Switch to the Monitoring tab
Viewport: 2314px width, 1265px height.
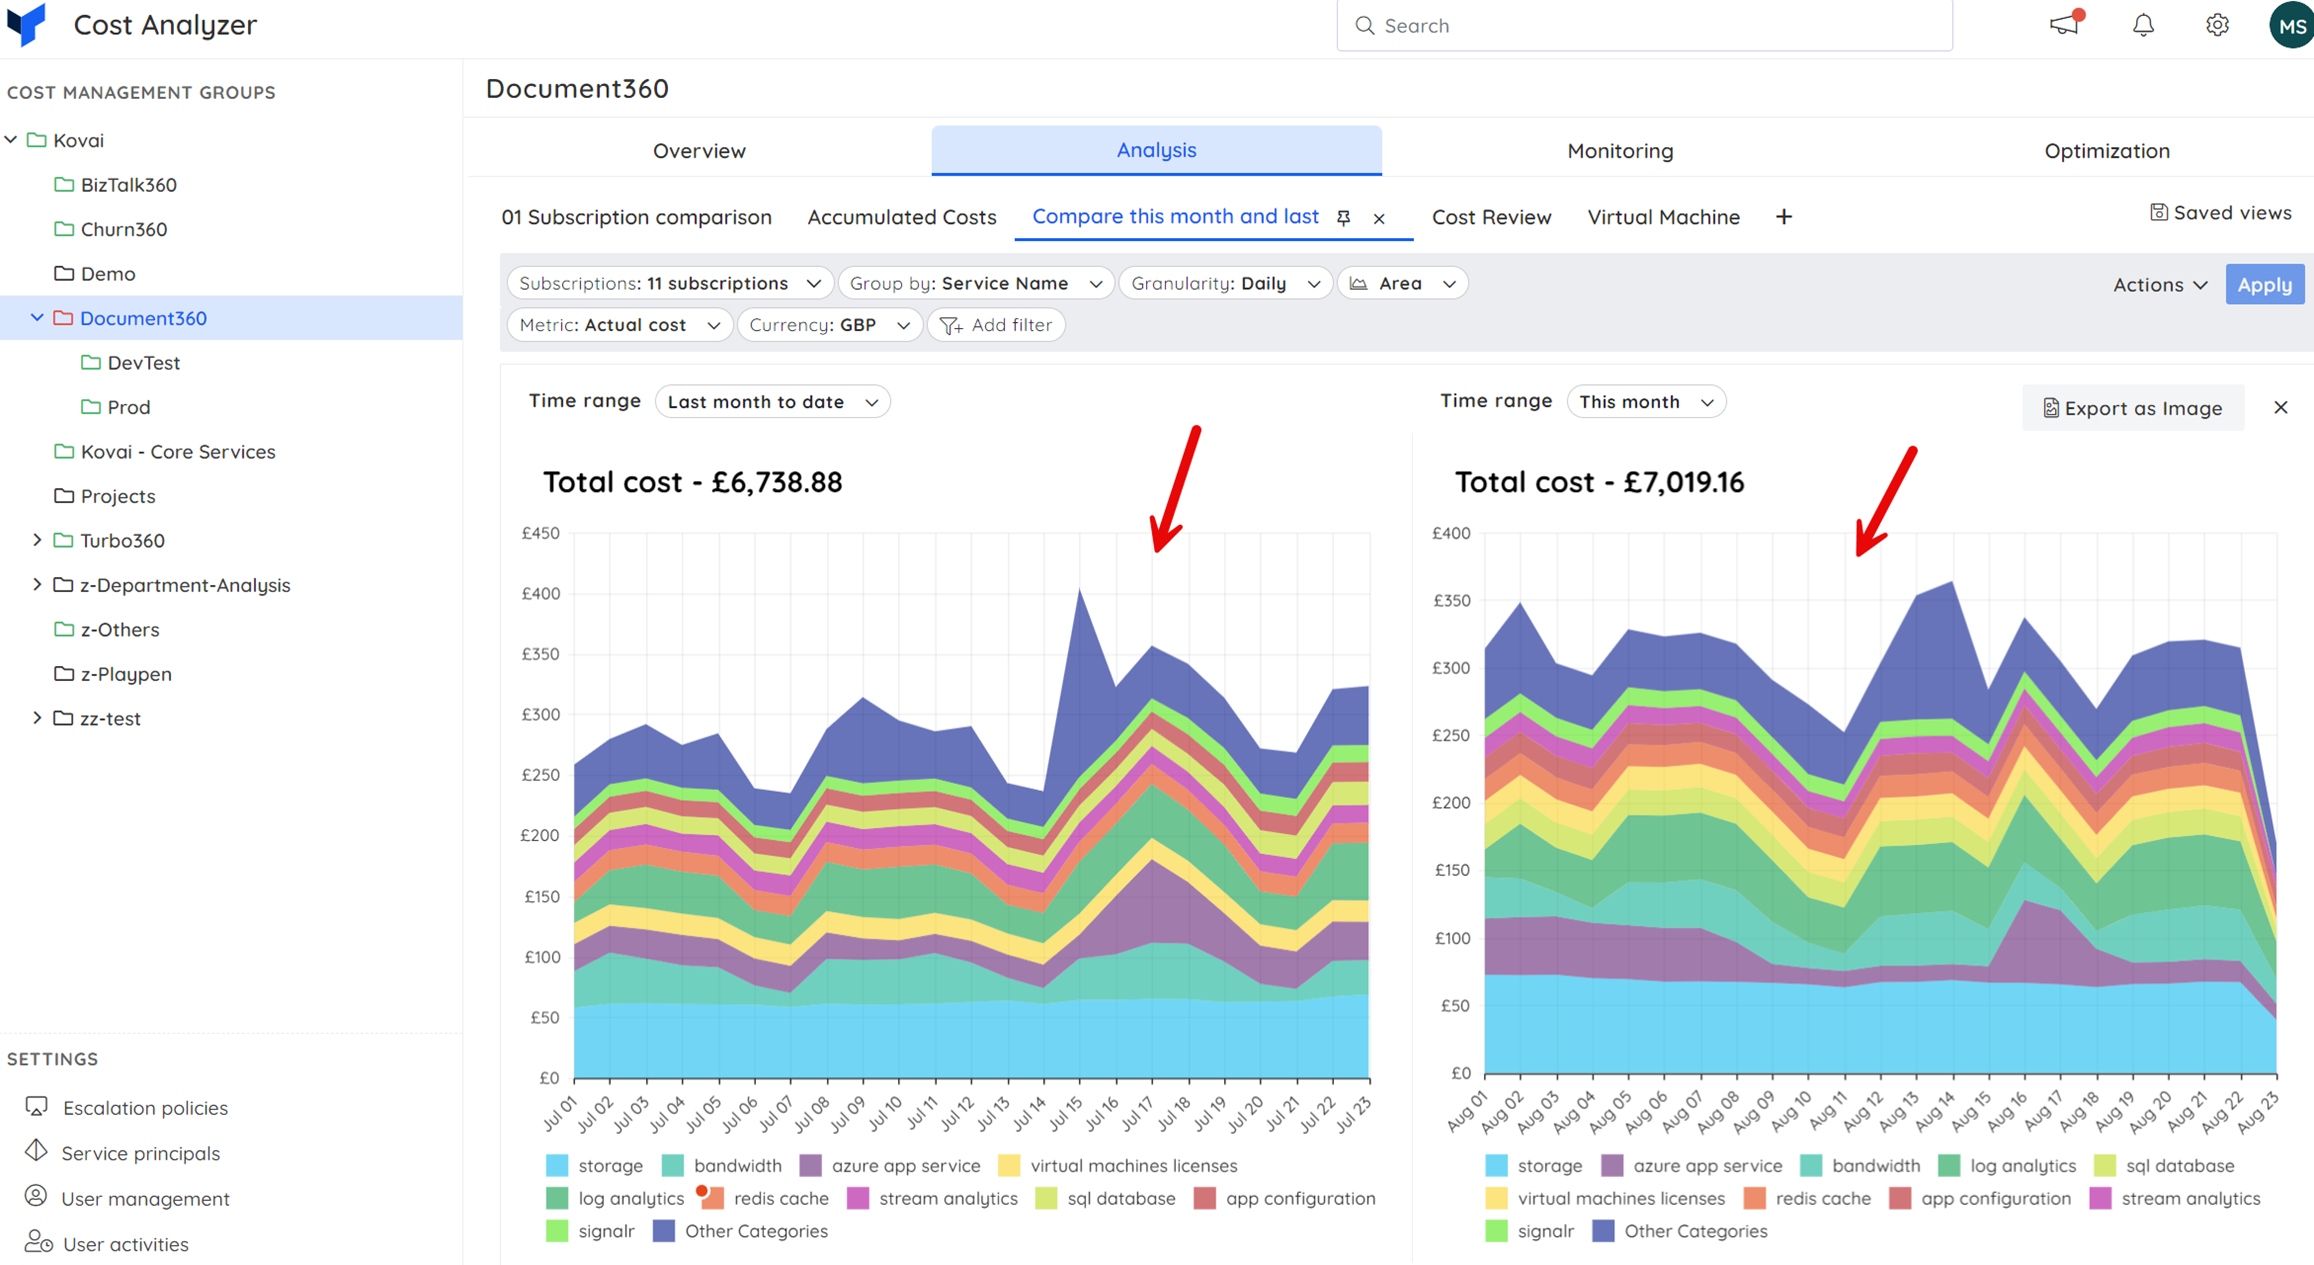click(x=1620, y=151)
